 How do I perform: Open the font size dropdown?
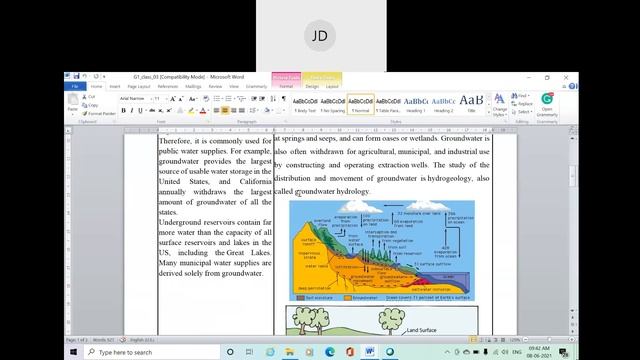166,99
